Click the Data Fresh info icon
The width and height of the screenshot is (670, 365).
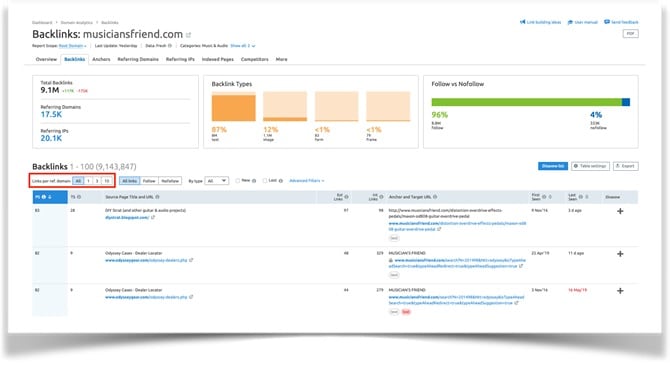pos(170,46)
